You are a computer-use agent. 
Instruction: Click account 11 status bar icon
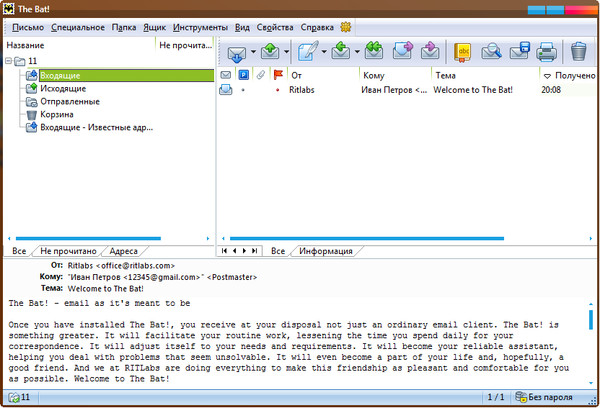click(x=14, y=398)
